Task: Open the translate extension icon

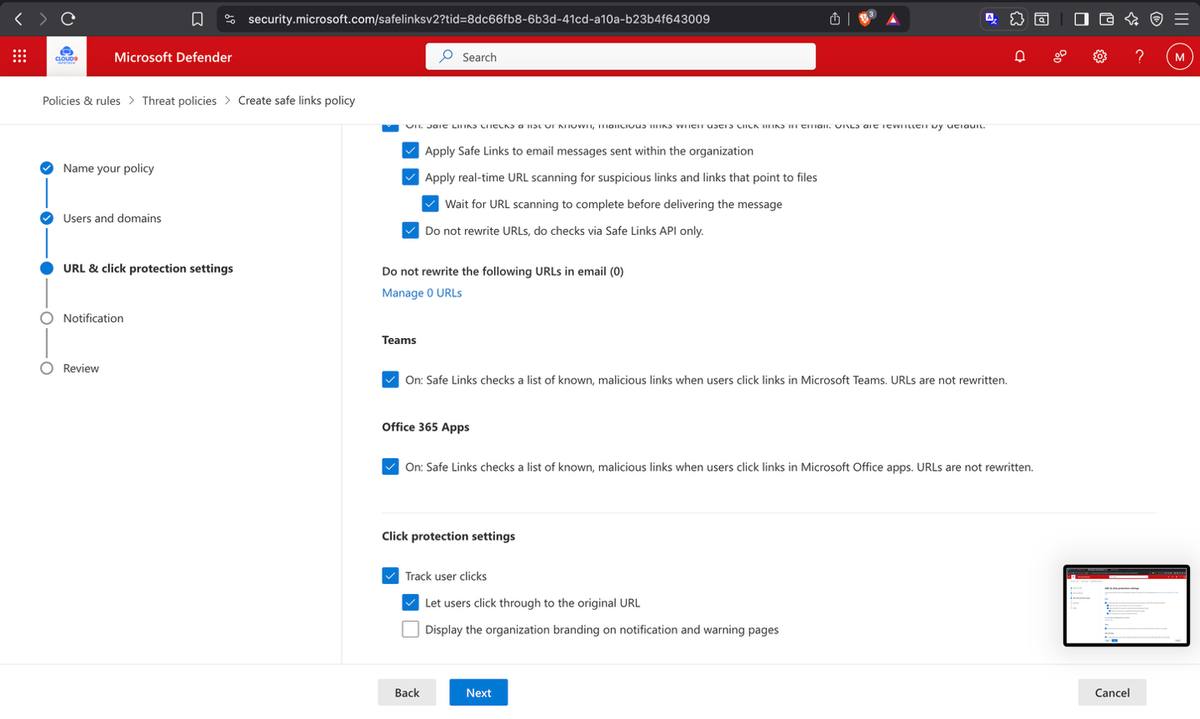Action: click(991, 18)
